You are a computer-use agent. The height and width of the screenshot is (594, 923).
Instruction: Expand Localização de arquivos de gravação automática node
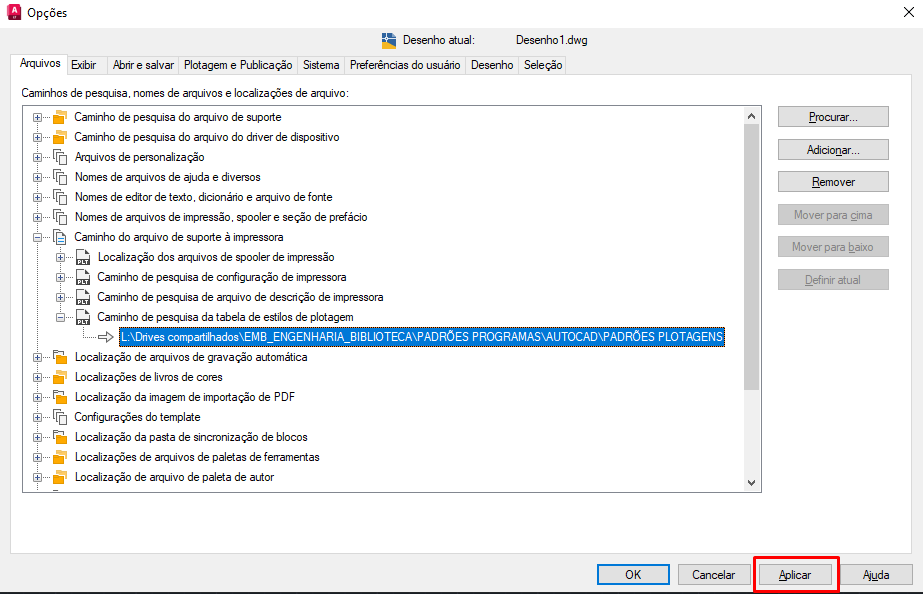38,357
